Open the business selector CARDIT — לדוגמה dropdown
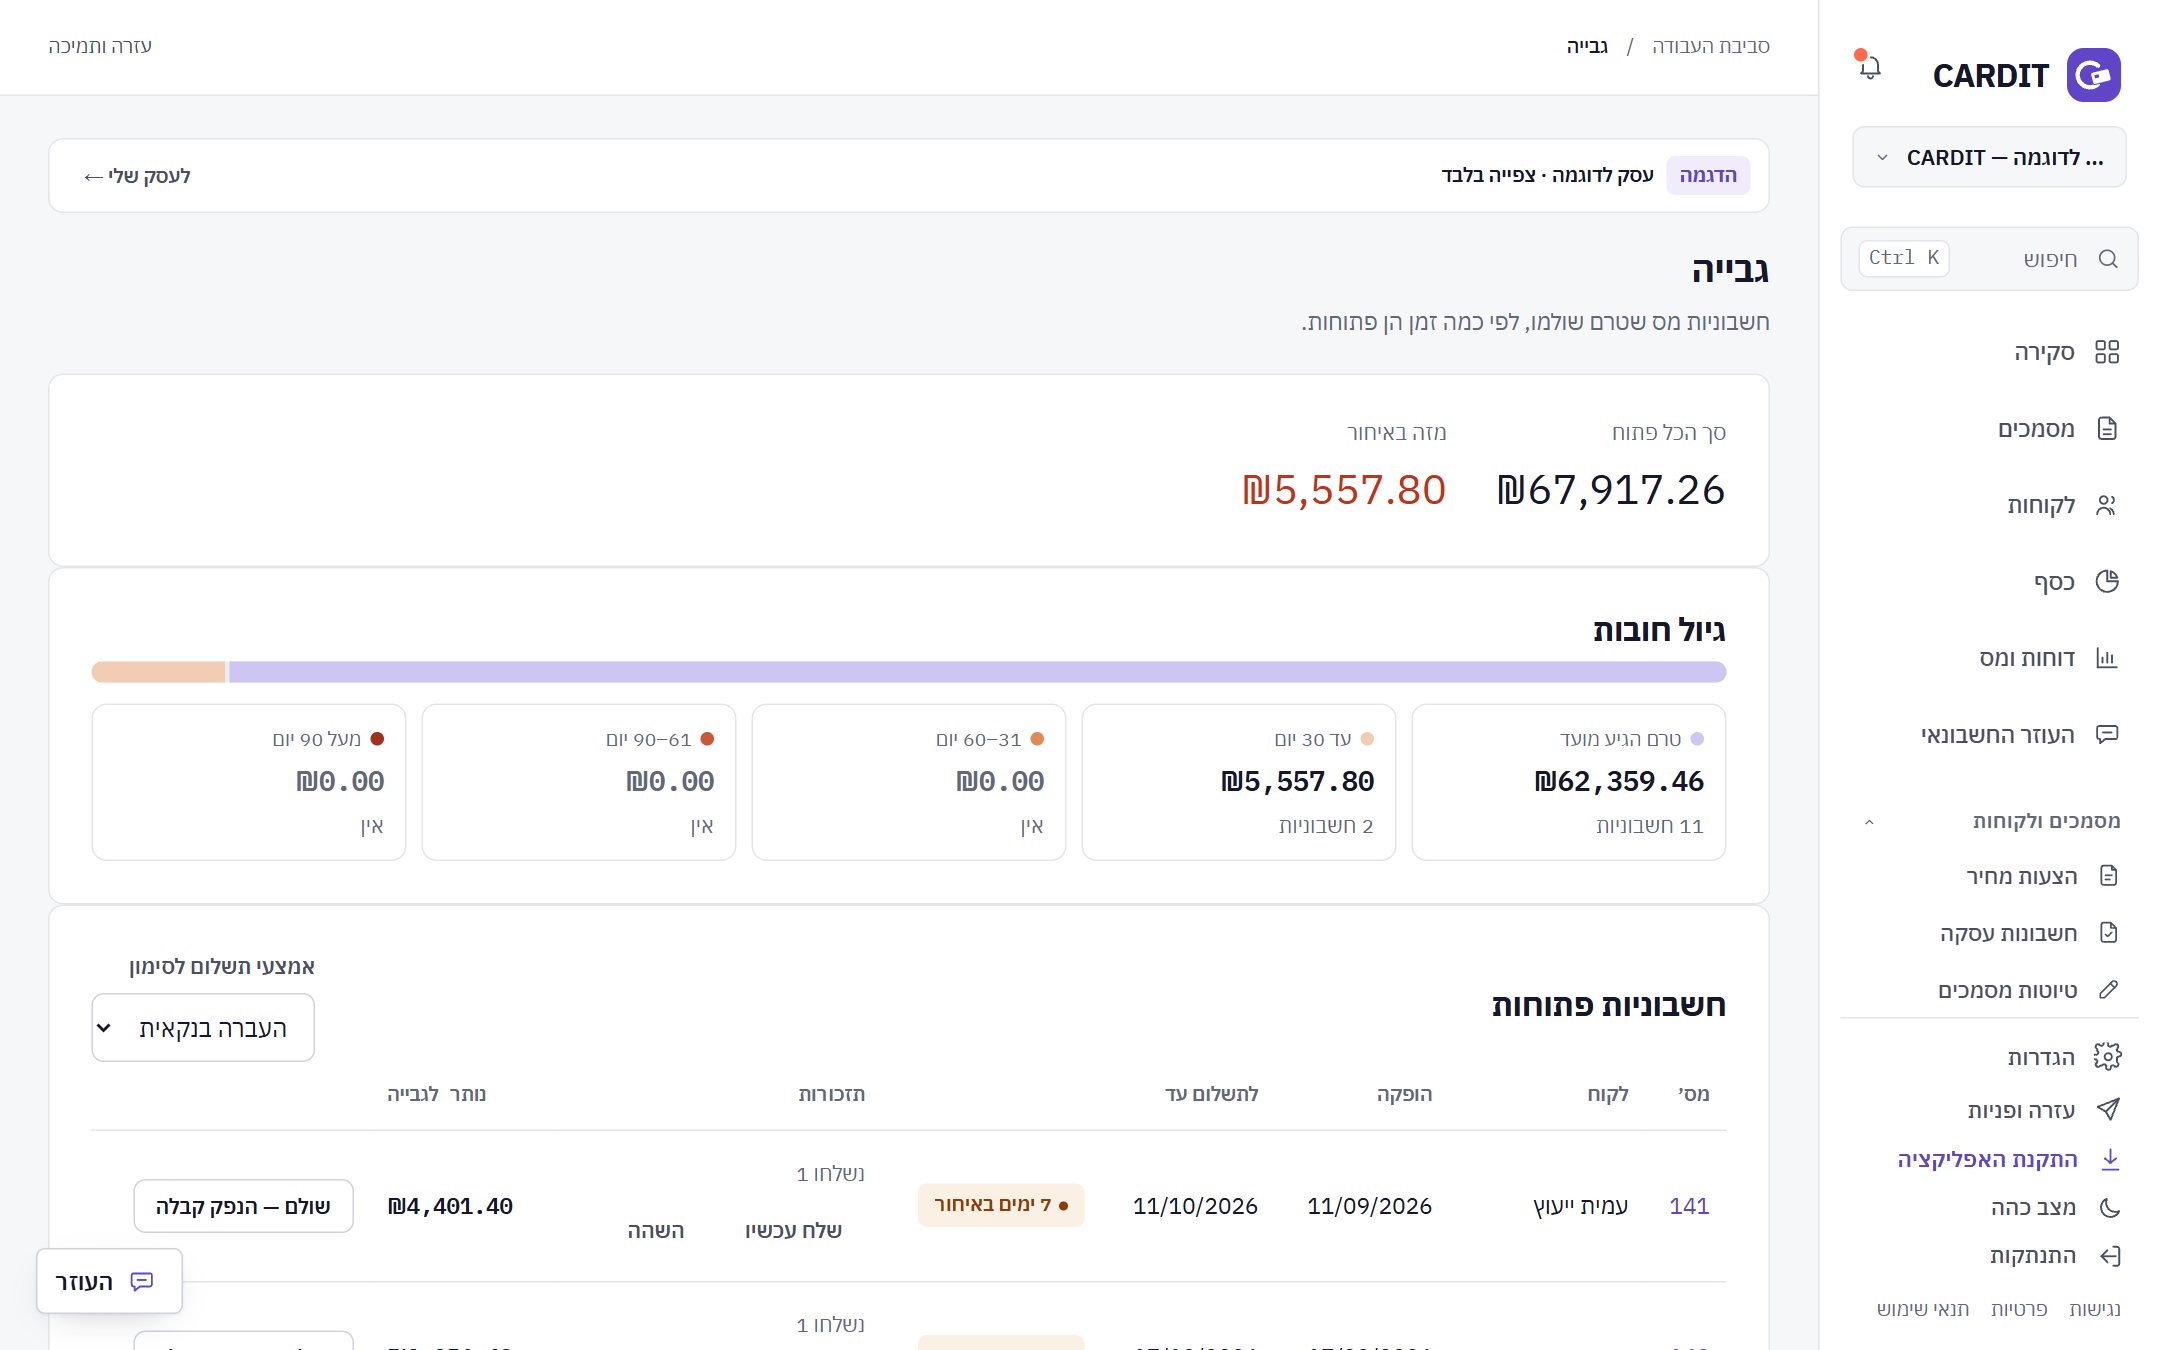The width and height of the screenshot is (2160, 1350). 1989,157
